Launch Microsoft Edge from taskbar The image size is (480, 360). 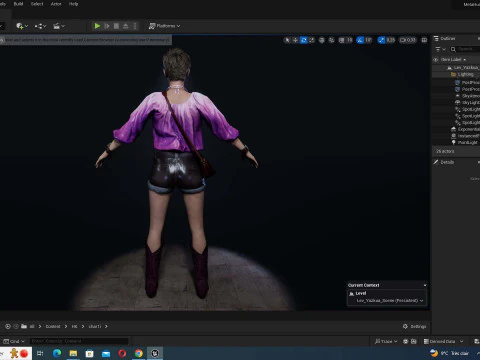coord(57,353)
